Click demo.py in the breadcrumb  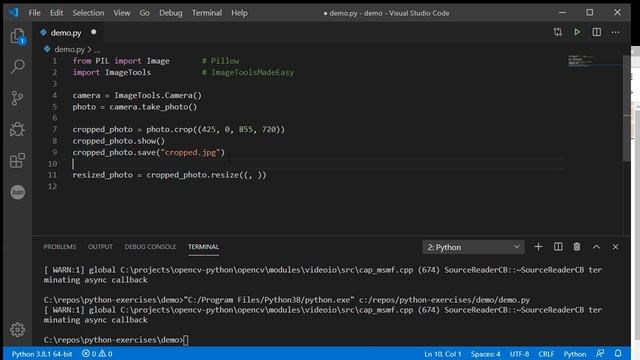pyautogui.click(x=69, y=50)
